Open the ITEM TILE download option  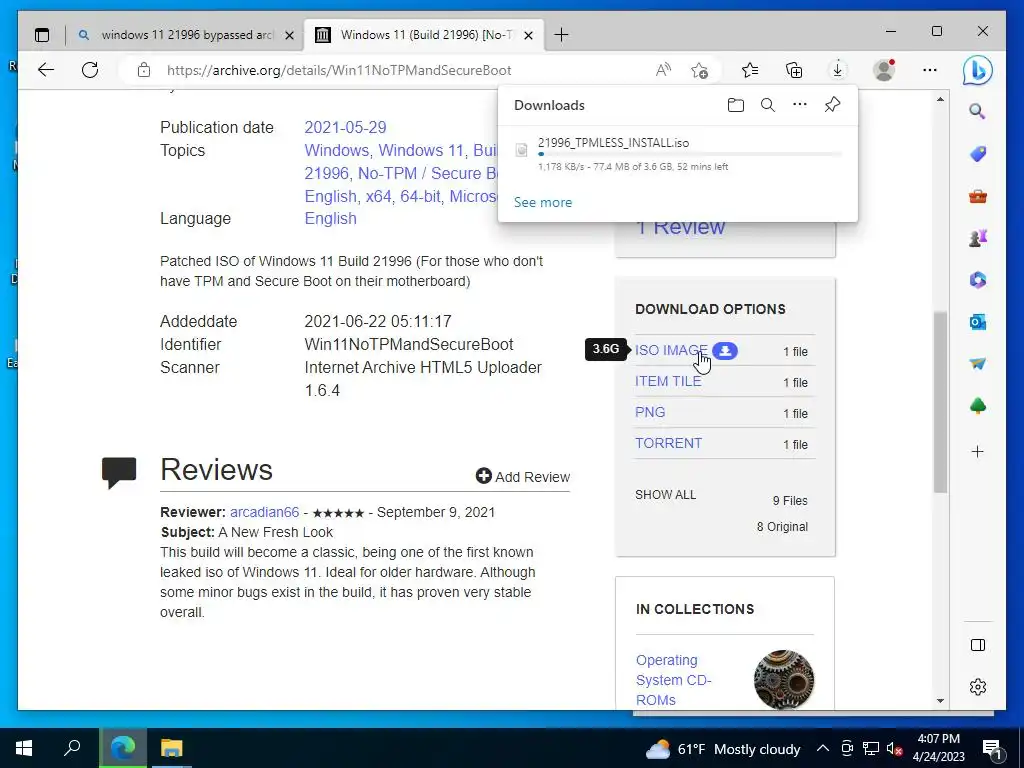tap(668, 381)
